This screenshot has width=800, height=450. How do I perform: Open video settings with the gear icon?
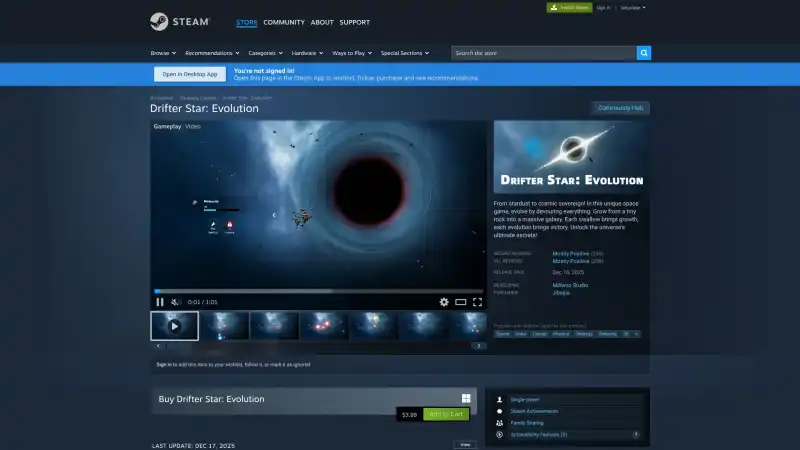444,302
